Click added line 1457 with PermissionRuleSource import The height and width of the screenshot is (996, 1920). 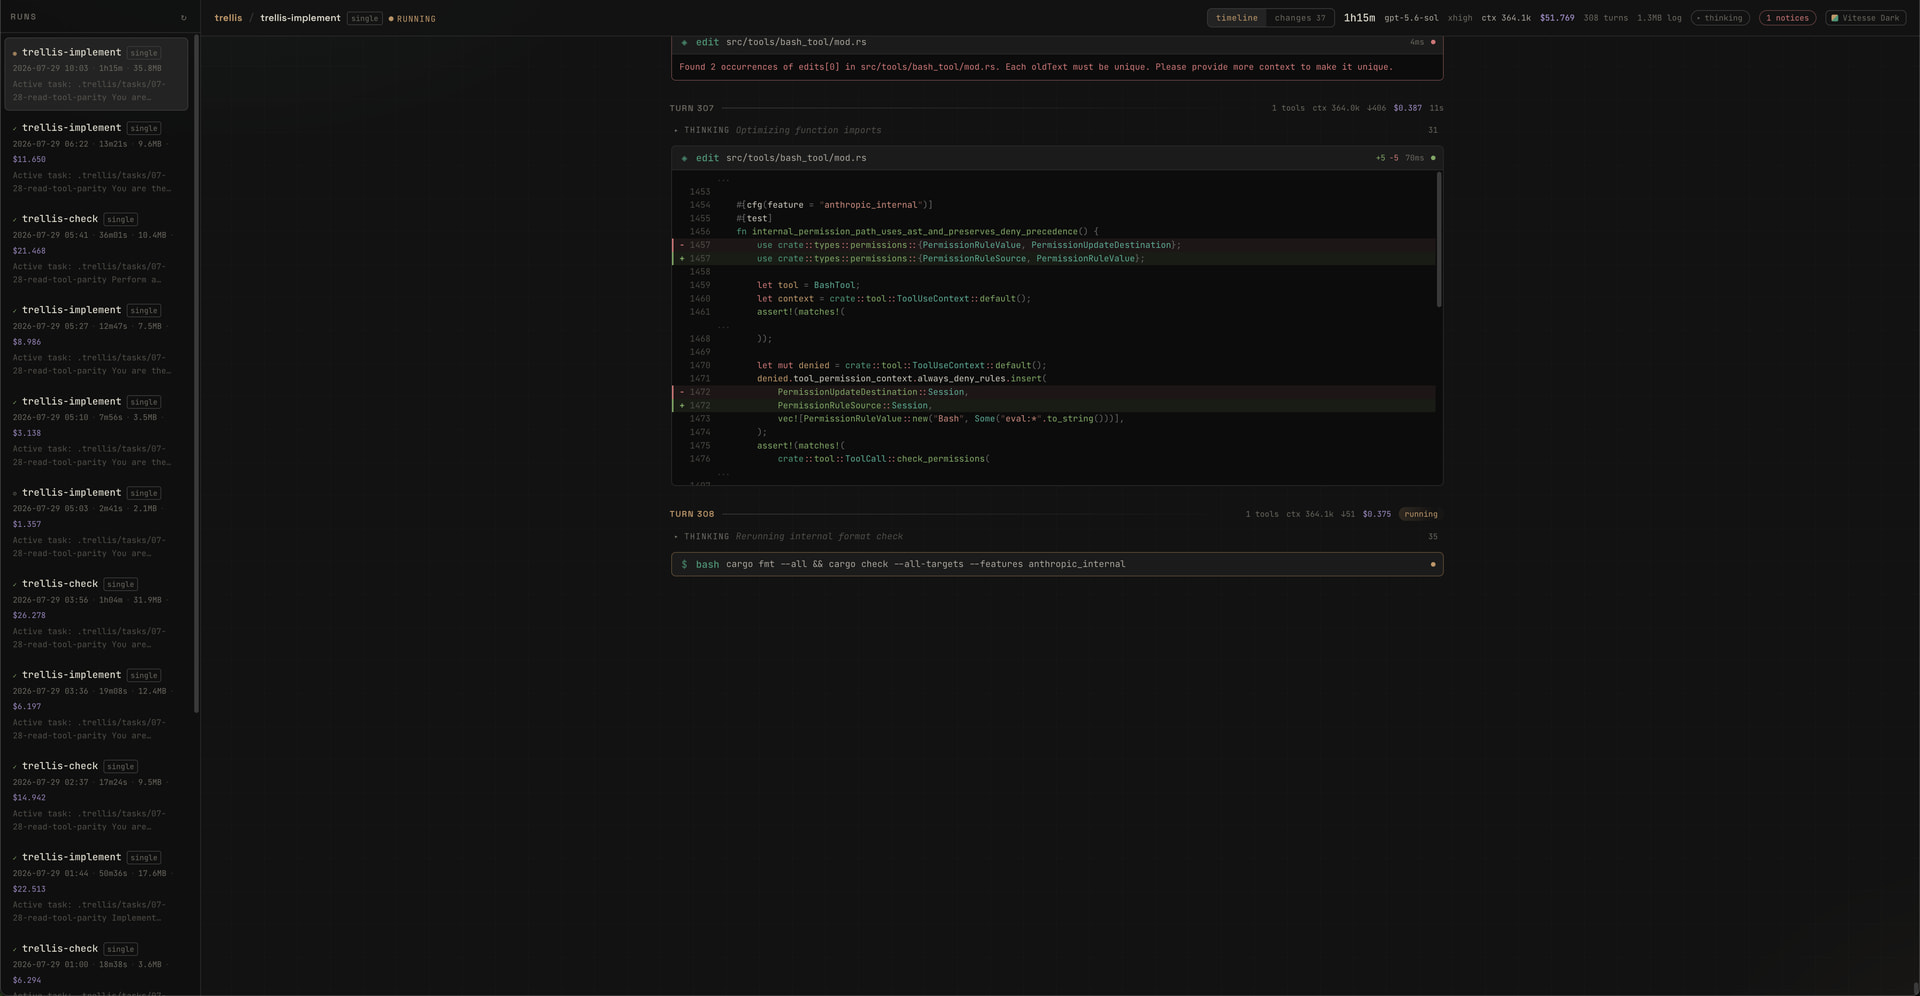tap(1054, 259)
